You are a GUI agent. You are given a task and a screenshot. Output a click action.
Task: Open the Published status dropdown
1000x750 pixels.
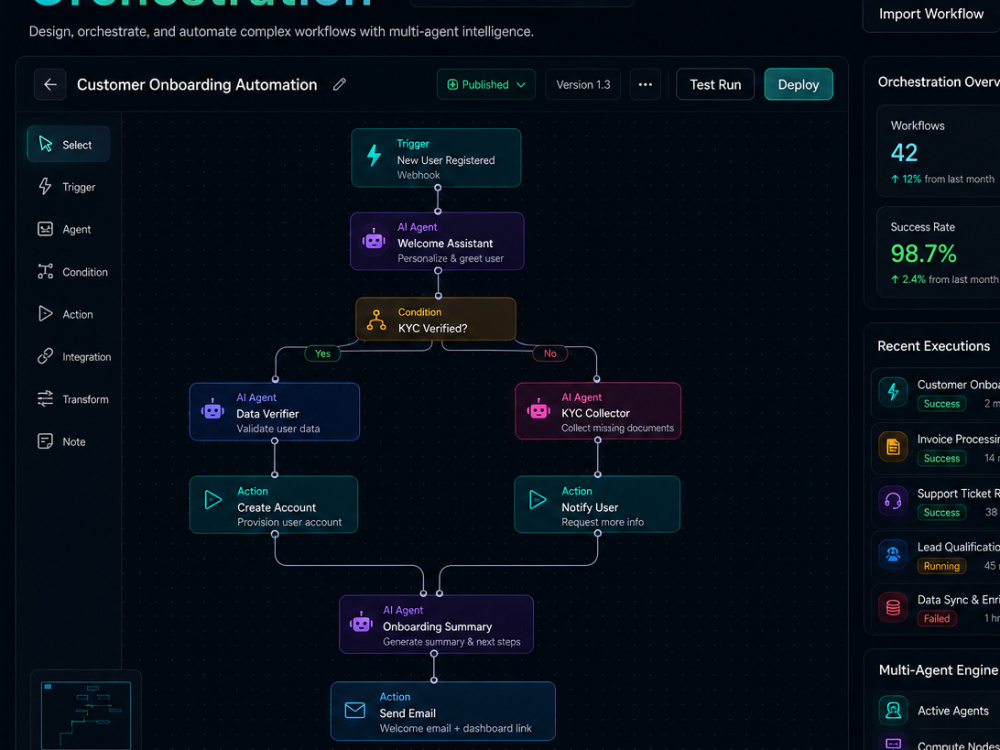pos(486,85)
